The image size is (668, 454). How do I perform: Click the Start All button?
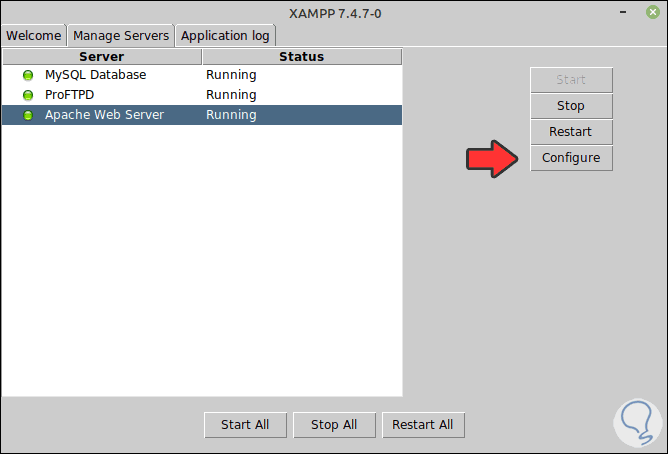[x=245, y=425]
